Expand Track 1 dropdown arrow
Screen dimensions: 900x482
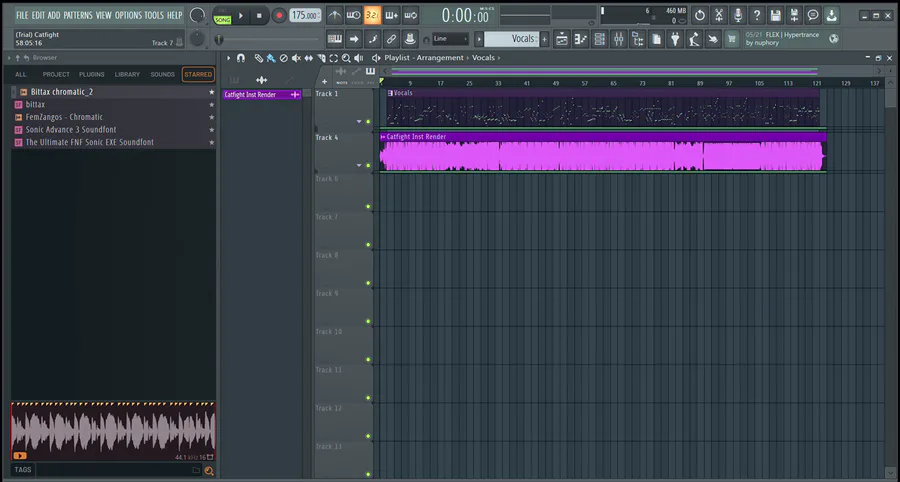click(x=359, y=122)
